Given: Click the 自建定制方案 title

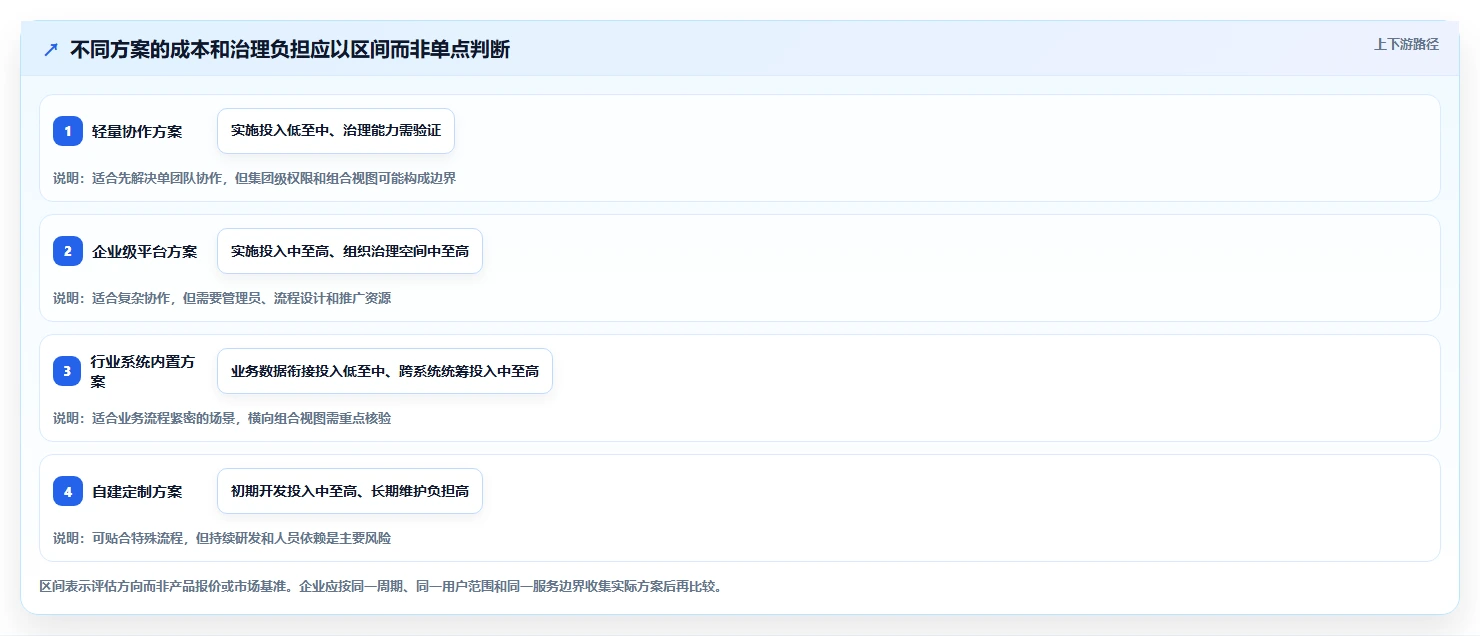Looking at the screenshot, I should [x=137, y=491].
